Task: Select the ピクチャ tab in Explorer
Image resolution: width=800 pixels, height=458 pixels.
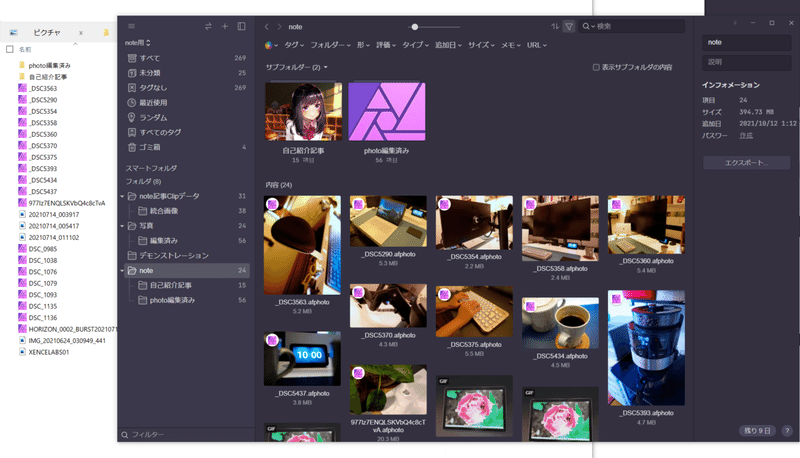Action: [x=46, y=33]
